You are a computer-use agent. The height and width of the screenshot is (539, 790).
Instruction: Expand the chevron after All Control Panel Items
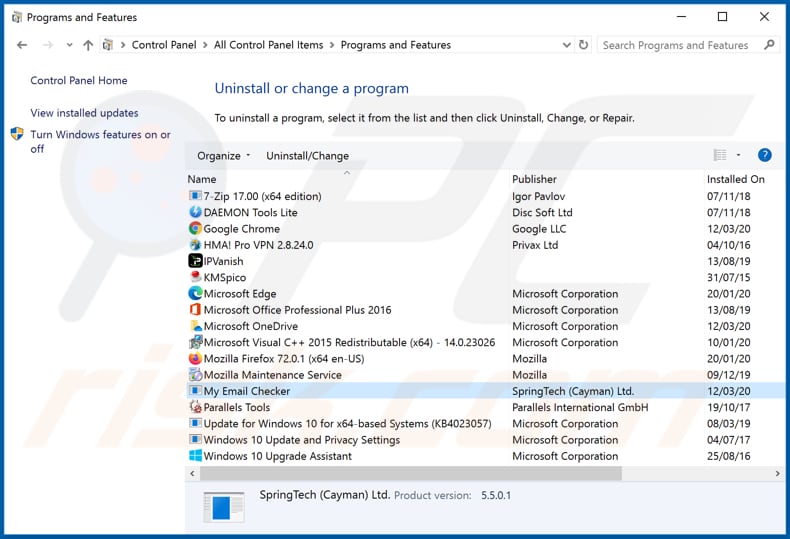click(x=332, y=45)
